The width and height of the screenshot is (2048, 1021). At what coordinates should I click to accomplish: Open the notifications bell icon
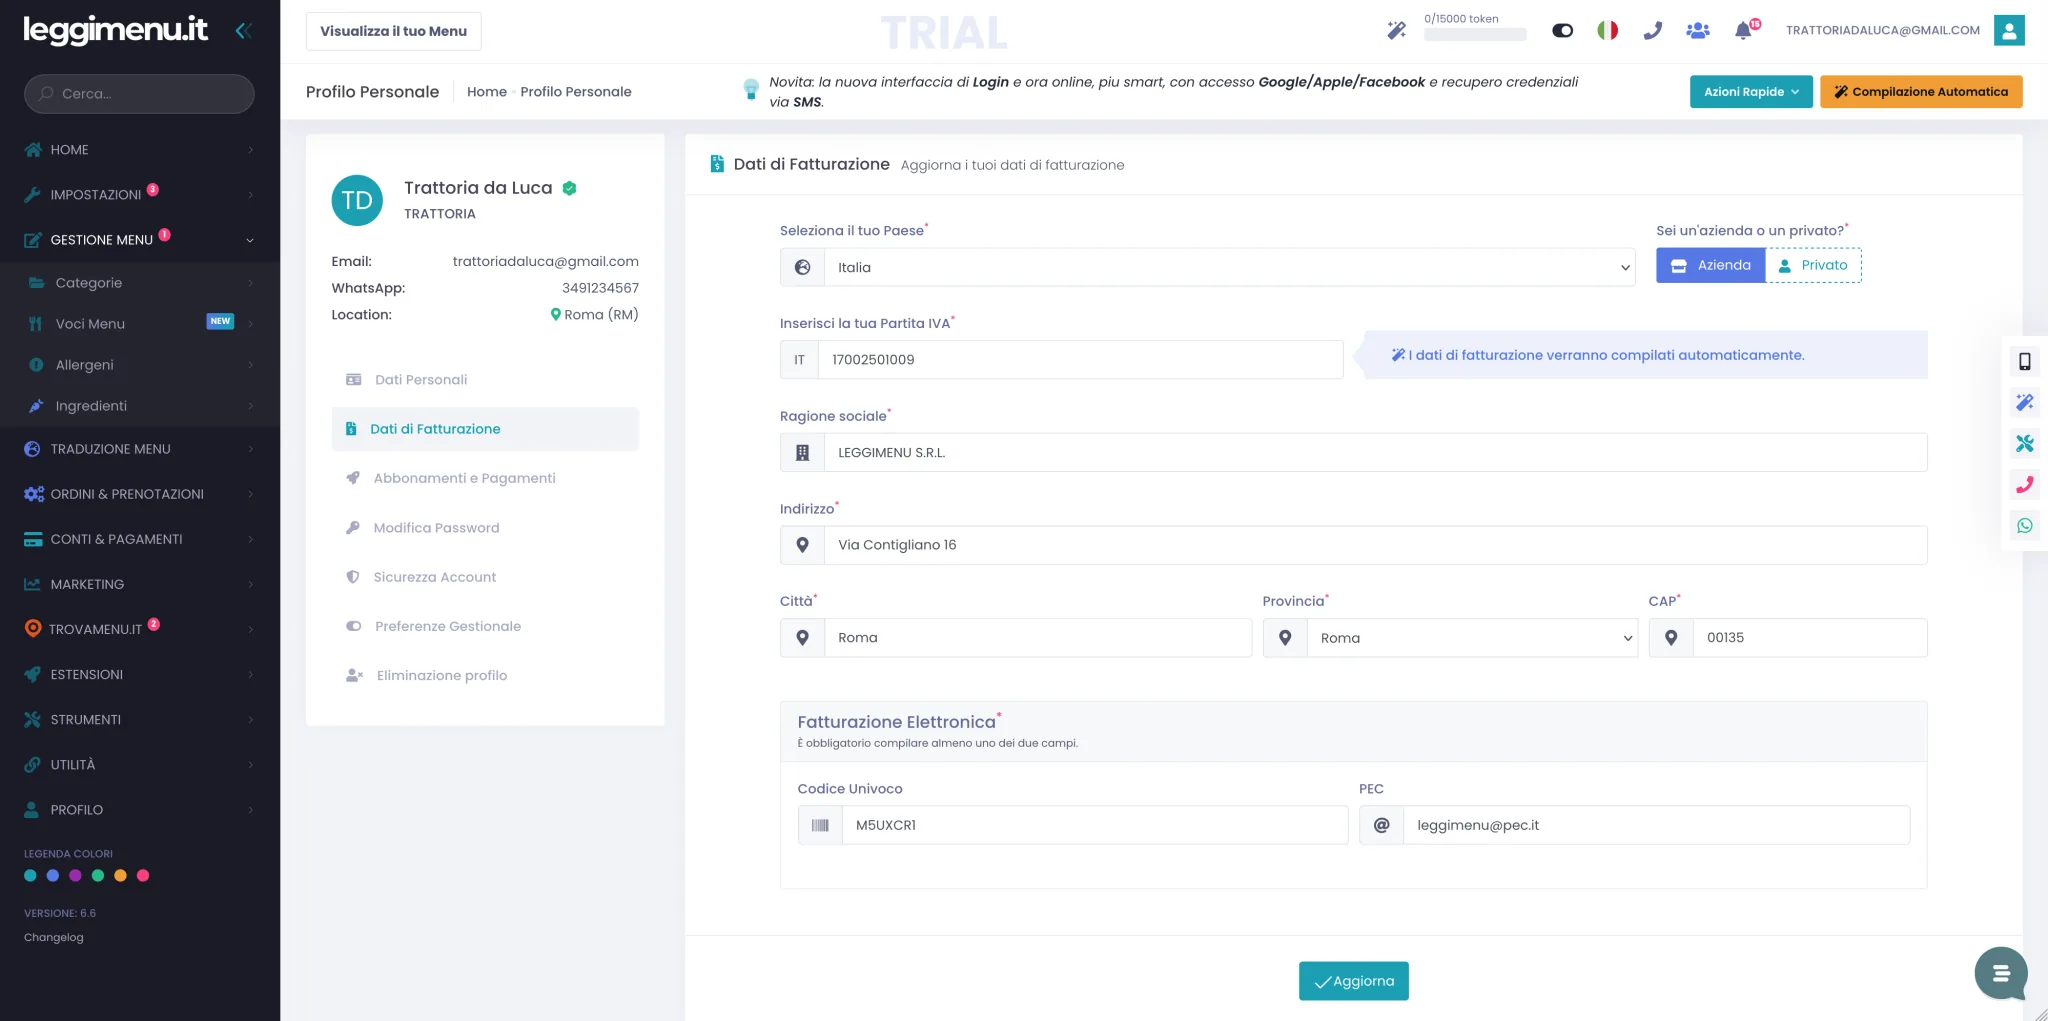click(x=1745, y=30)
